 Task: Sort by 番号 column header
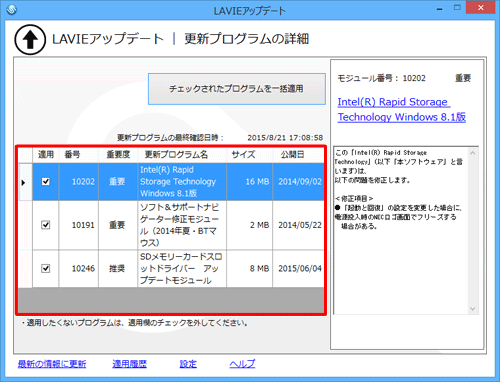pyautogui.click(x=79, y=155)
